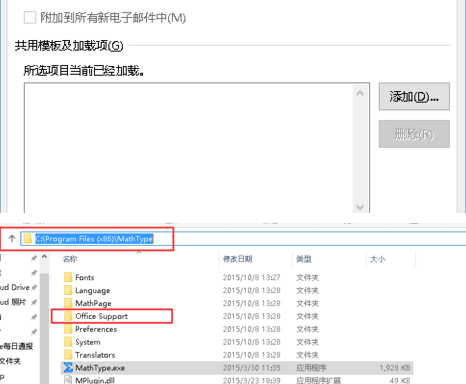Image resolution: width=466 pixels, height=384 pixels.
Task: Click the MathPage folder name
Action: (93, 303)
